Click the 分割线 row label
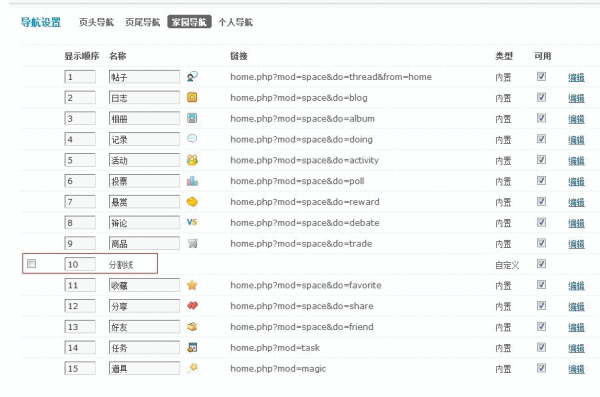The image size is (600, 397). (121, 265)
